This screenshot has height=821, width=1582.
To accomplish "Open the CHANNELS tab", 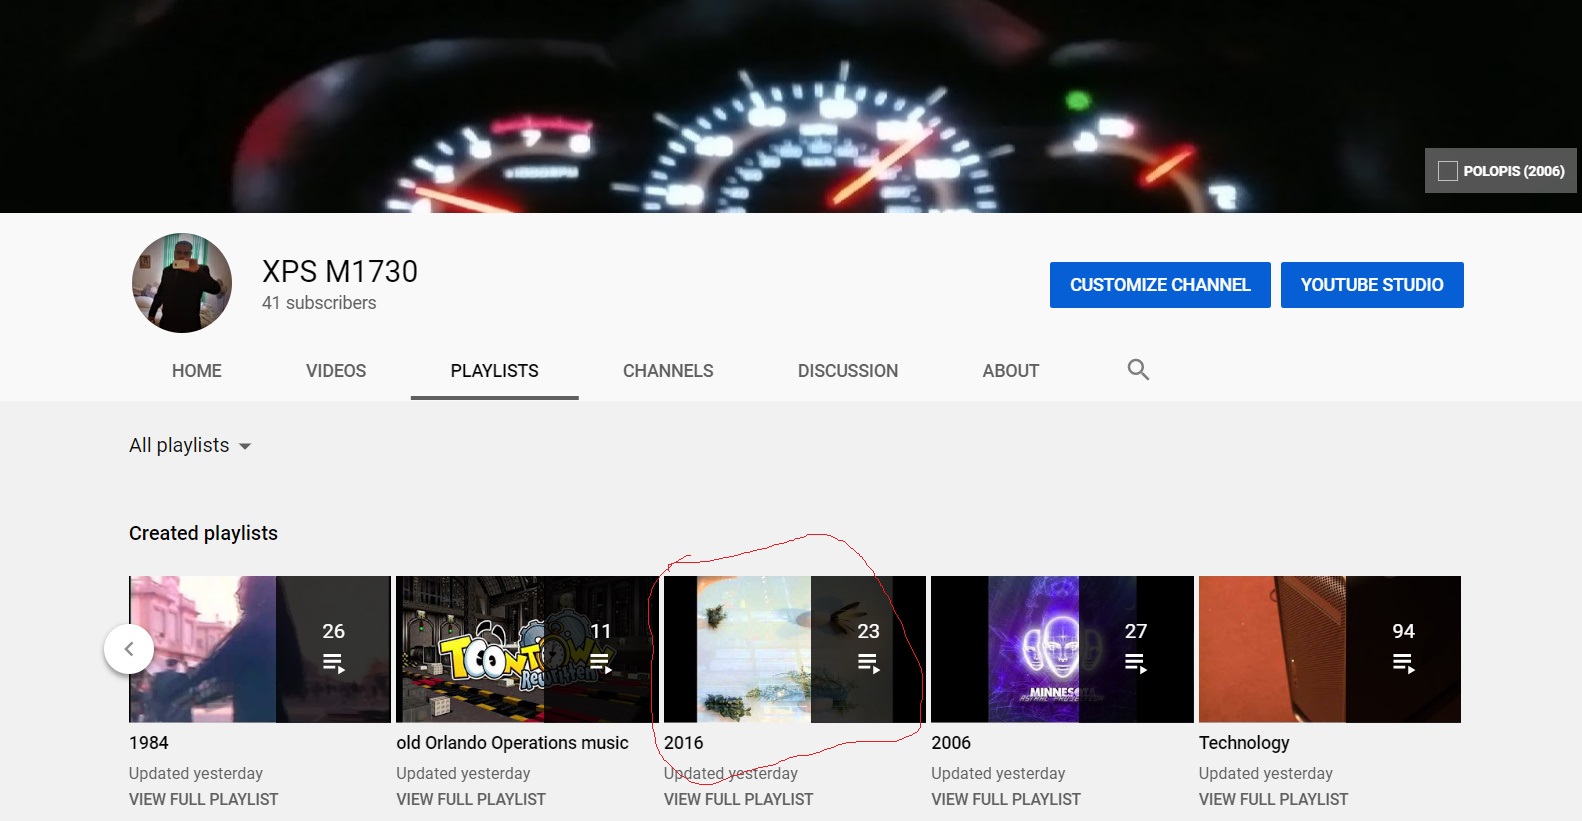I will click(x=668, y=371).
